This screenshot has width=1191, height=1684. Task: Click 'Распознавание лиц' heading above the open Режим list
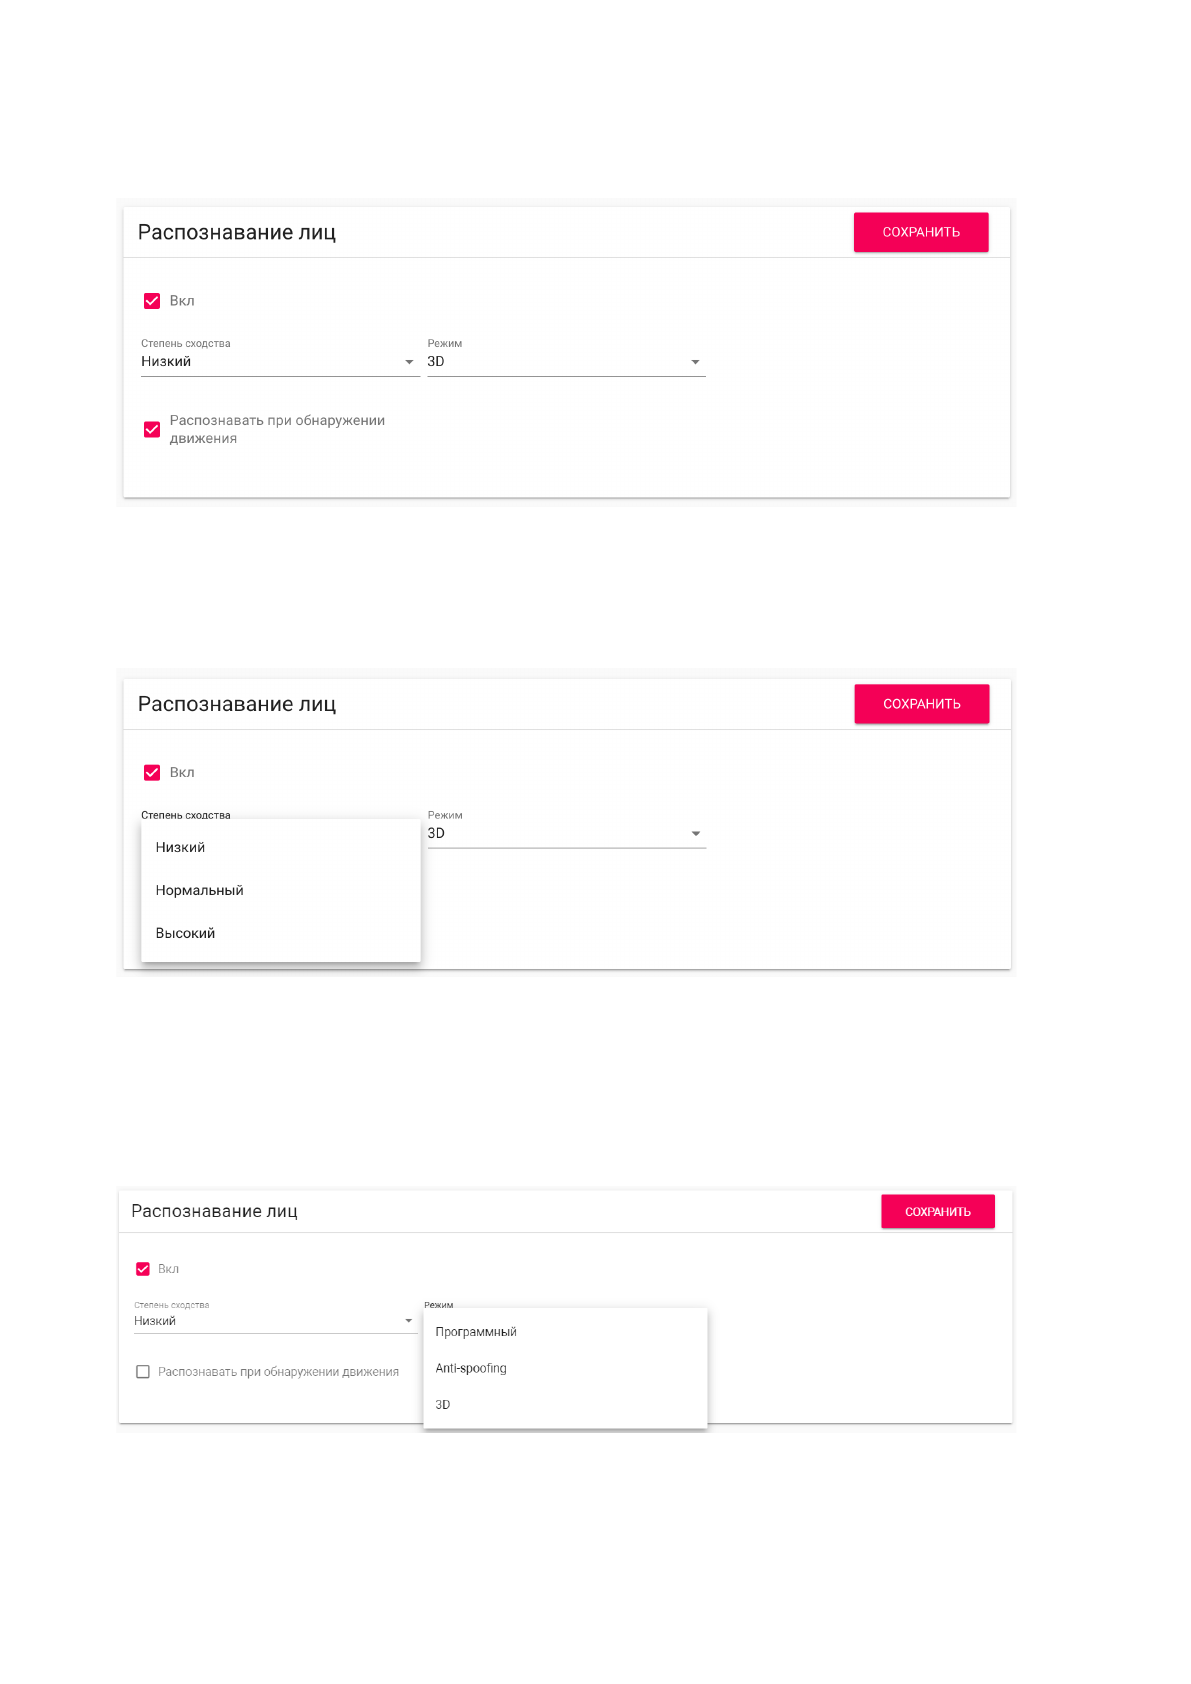click(x=215, y=1211)
